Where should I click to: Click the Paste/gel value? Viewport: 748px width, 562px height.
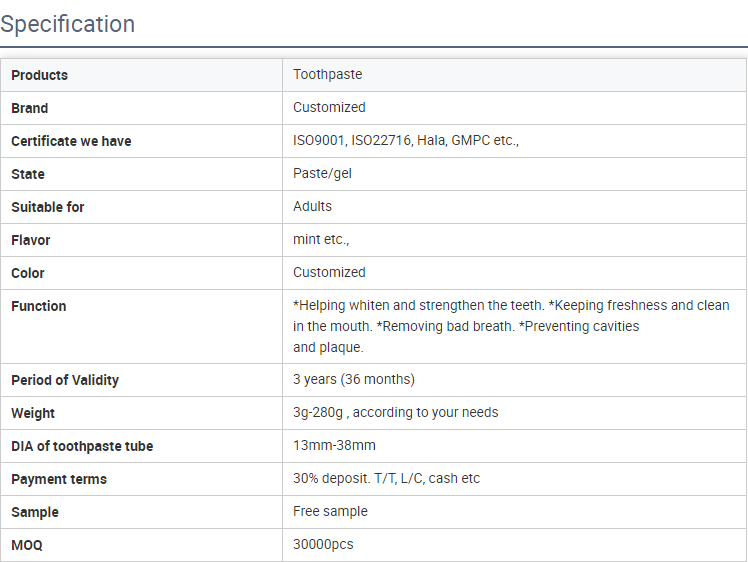[322, 173]
